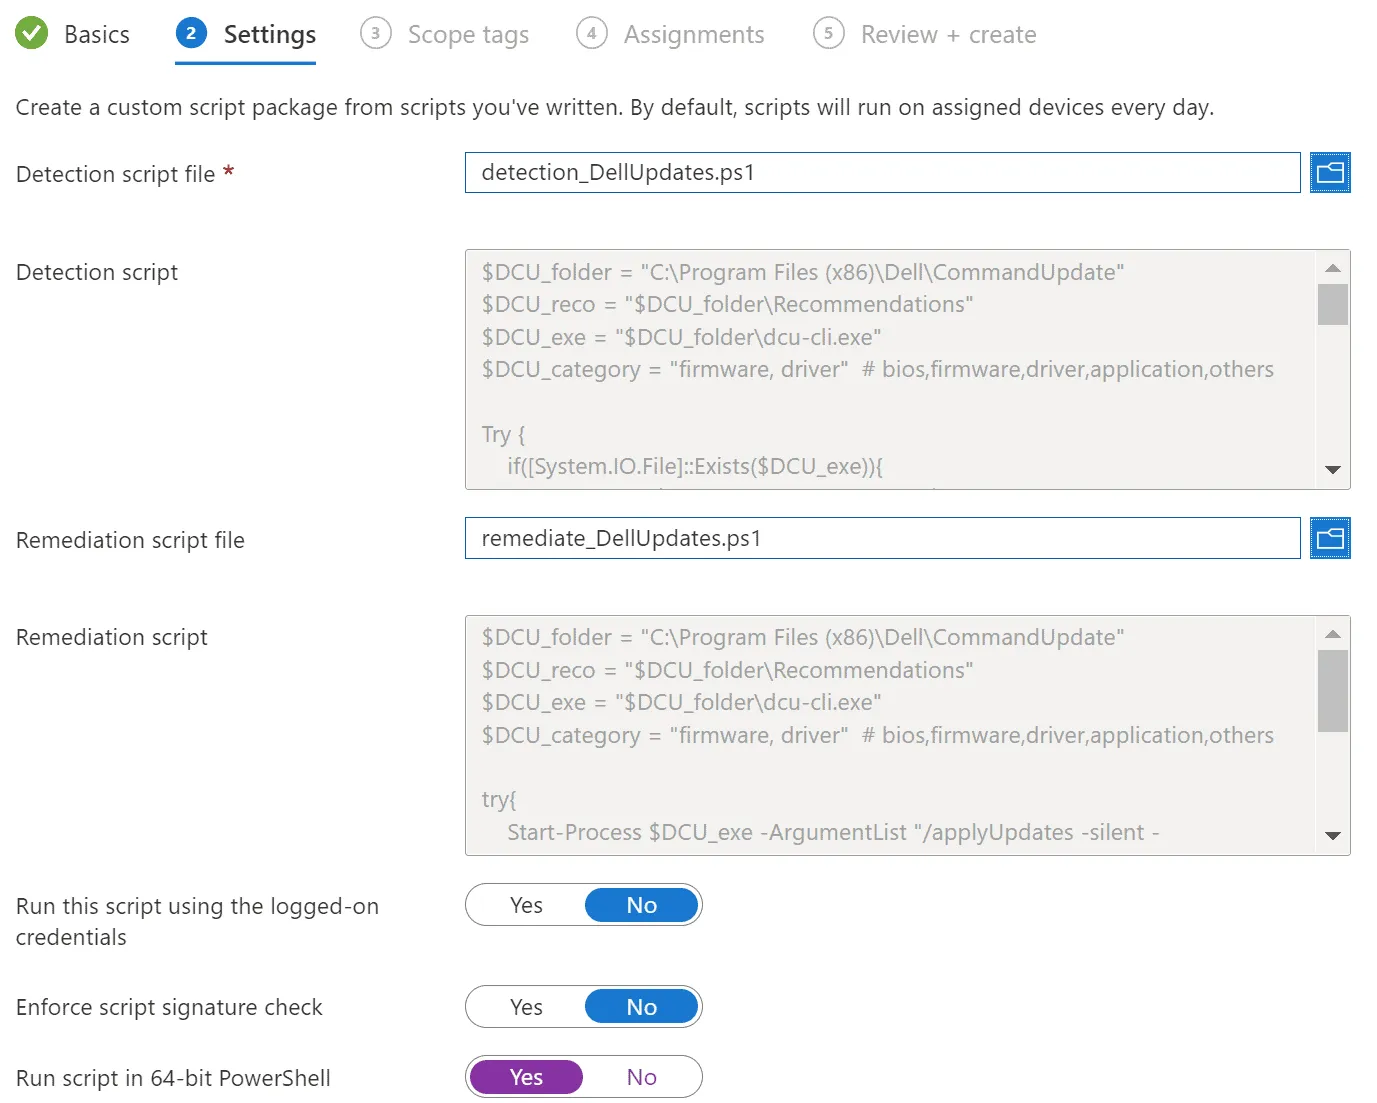This screenshot has height=1103, width=1377.
Task: Set logged-on credentials to Yes
Action: [x=526, y=905]
